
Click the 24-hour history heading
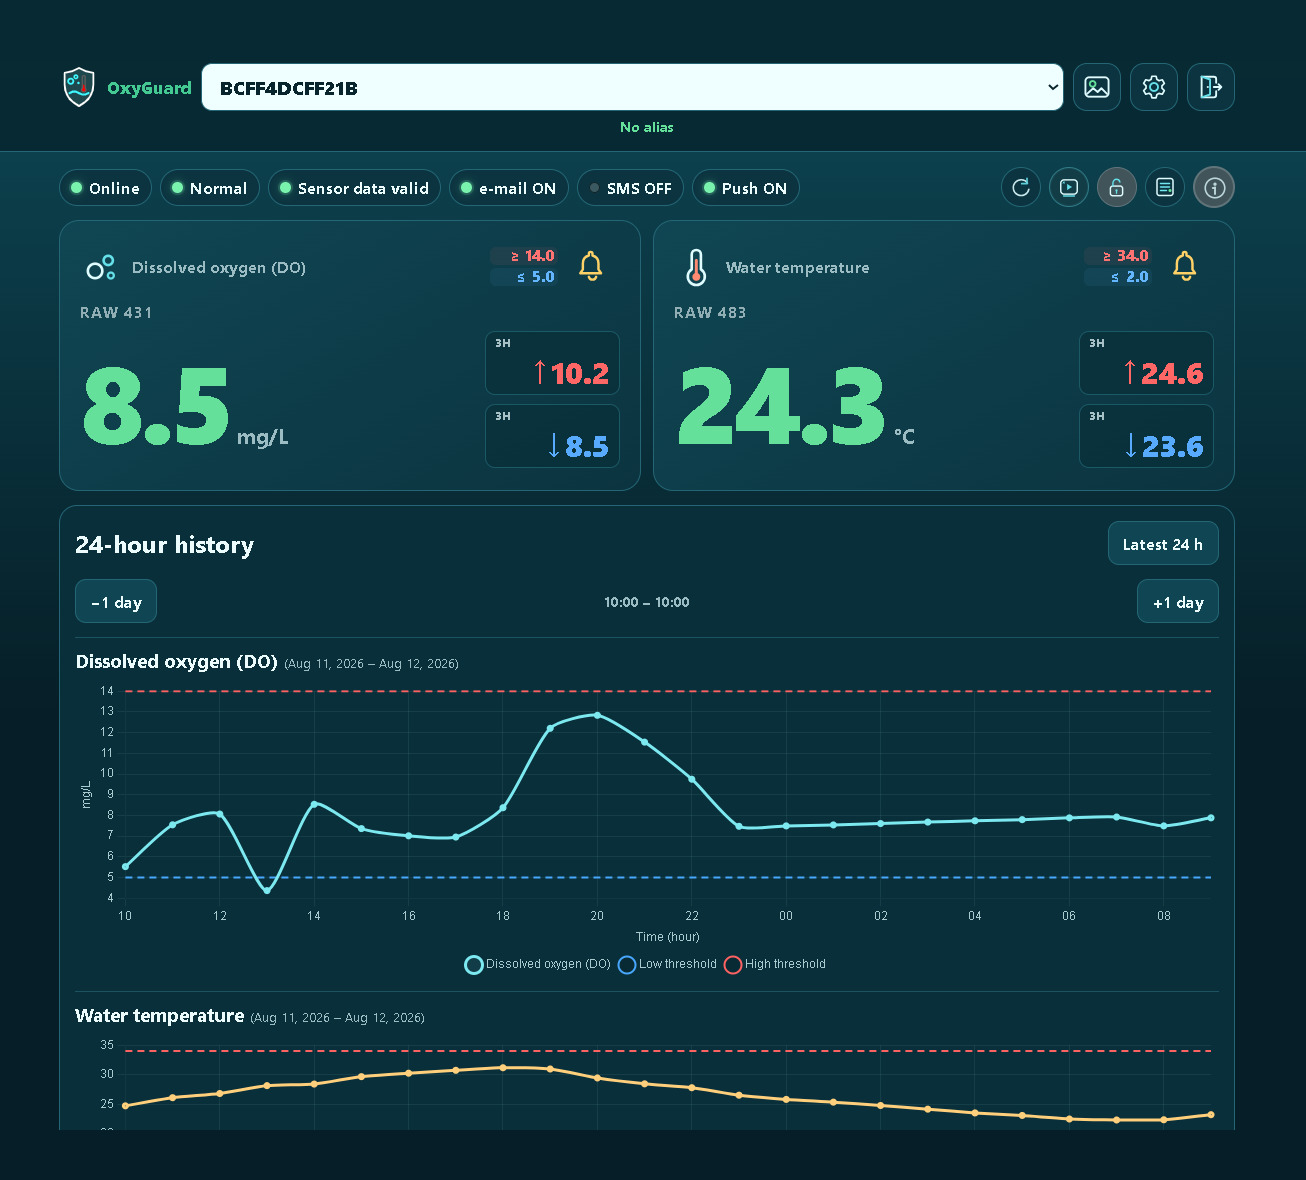[x=165, y=545]
